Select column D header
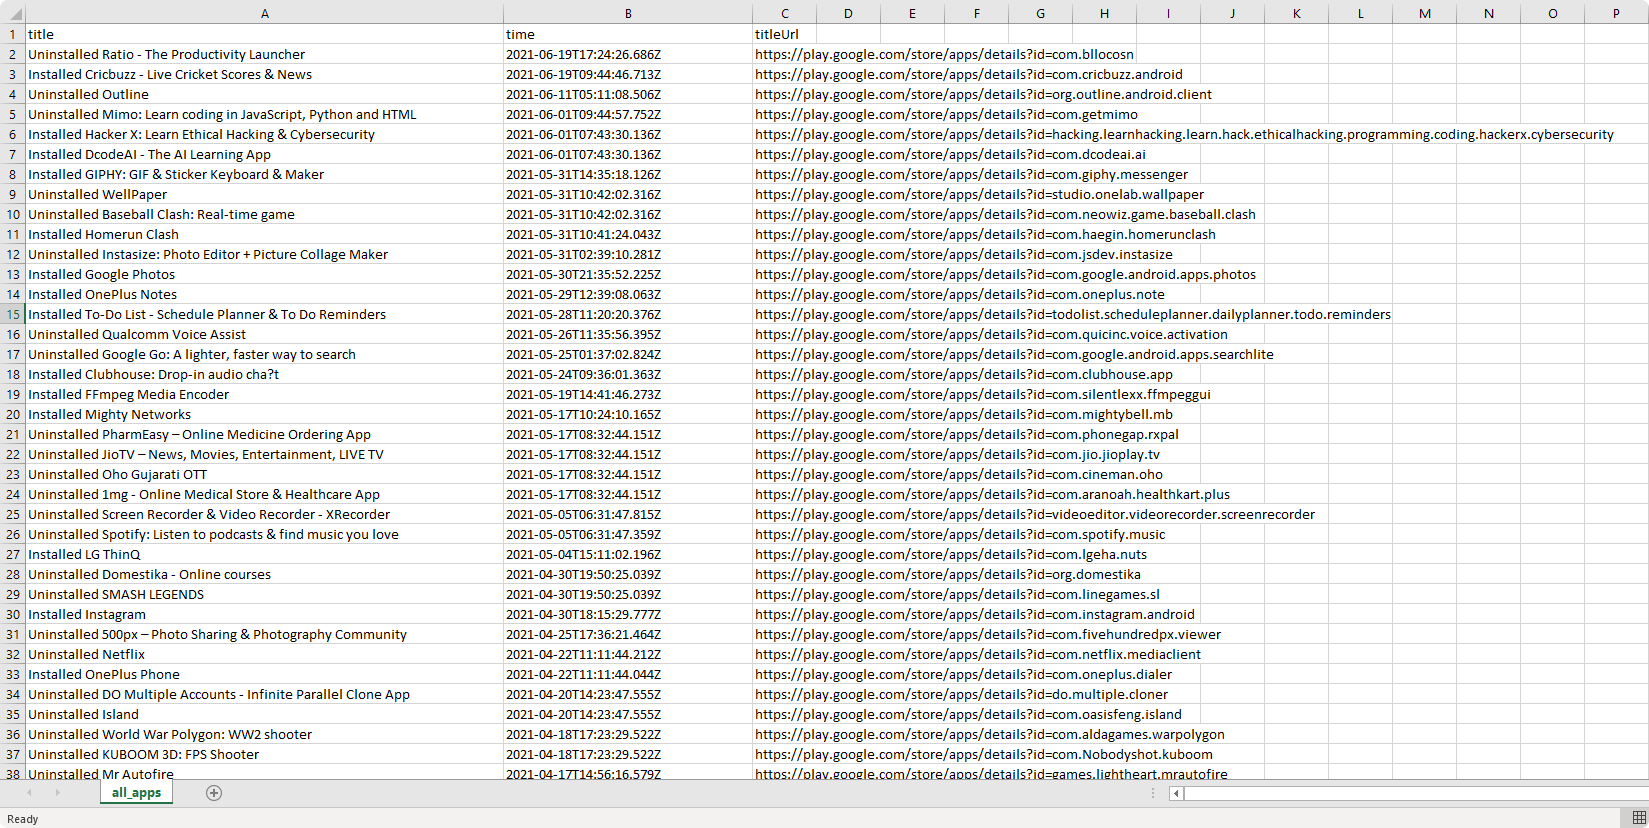 coord(848,13)
